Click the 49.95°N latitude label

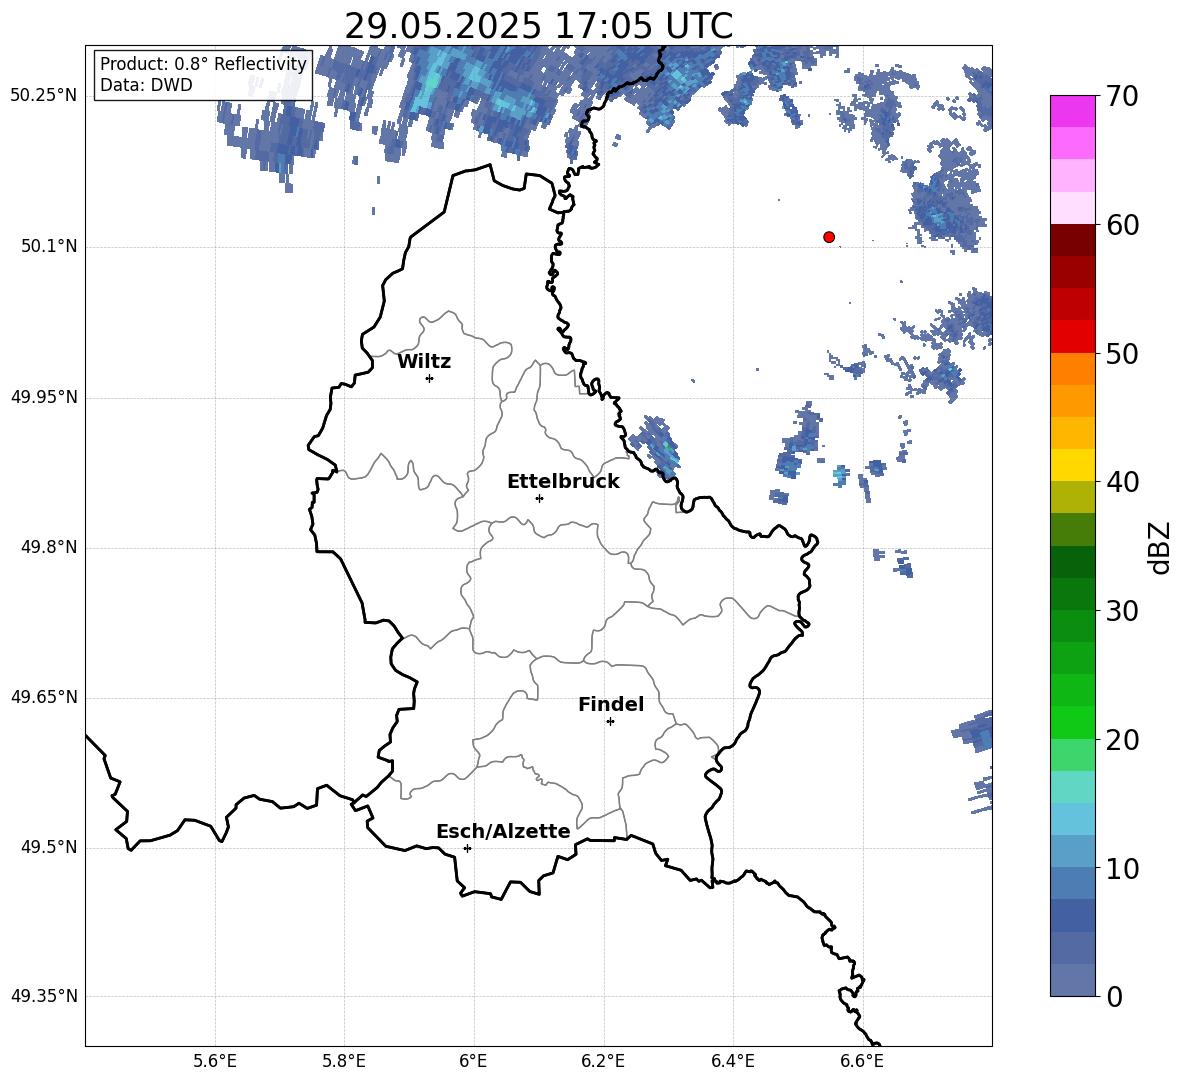click(43, 397)
